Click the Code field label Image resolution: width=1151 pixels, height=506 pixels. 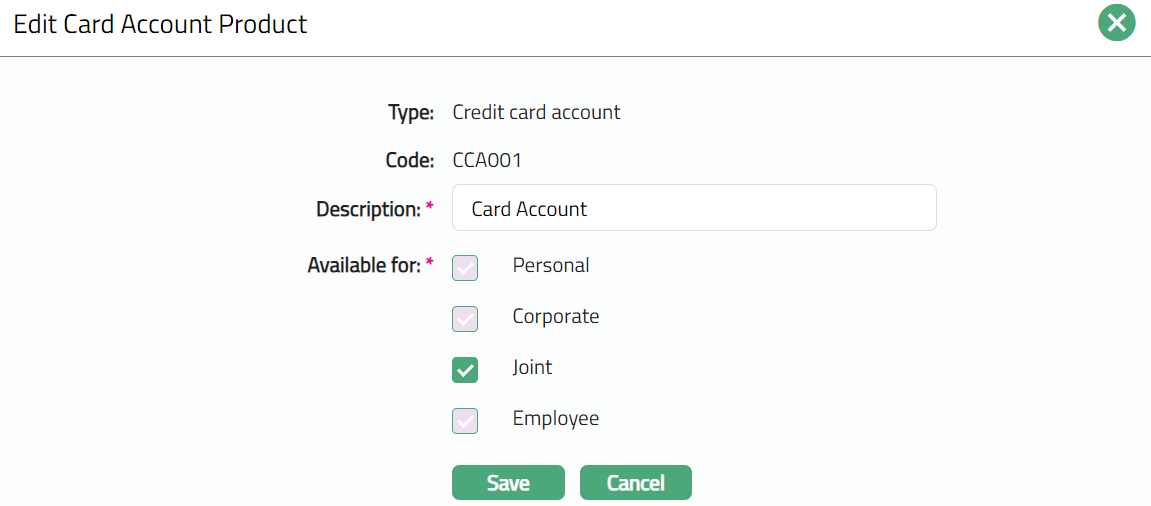tap(409, 160)
